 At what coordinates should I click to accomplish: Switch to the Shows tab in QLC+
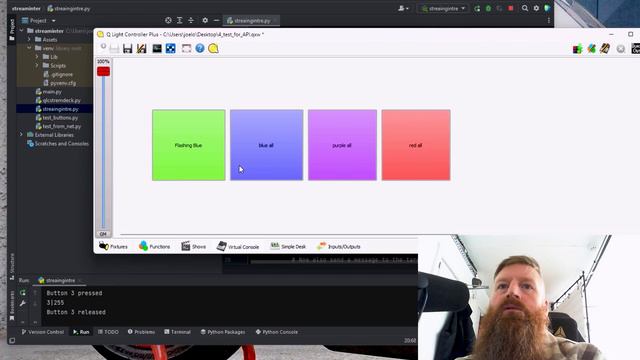pyautogui.click(x=193, y=247)
